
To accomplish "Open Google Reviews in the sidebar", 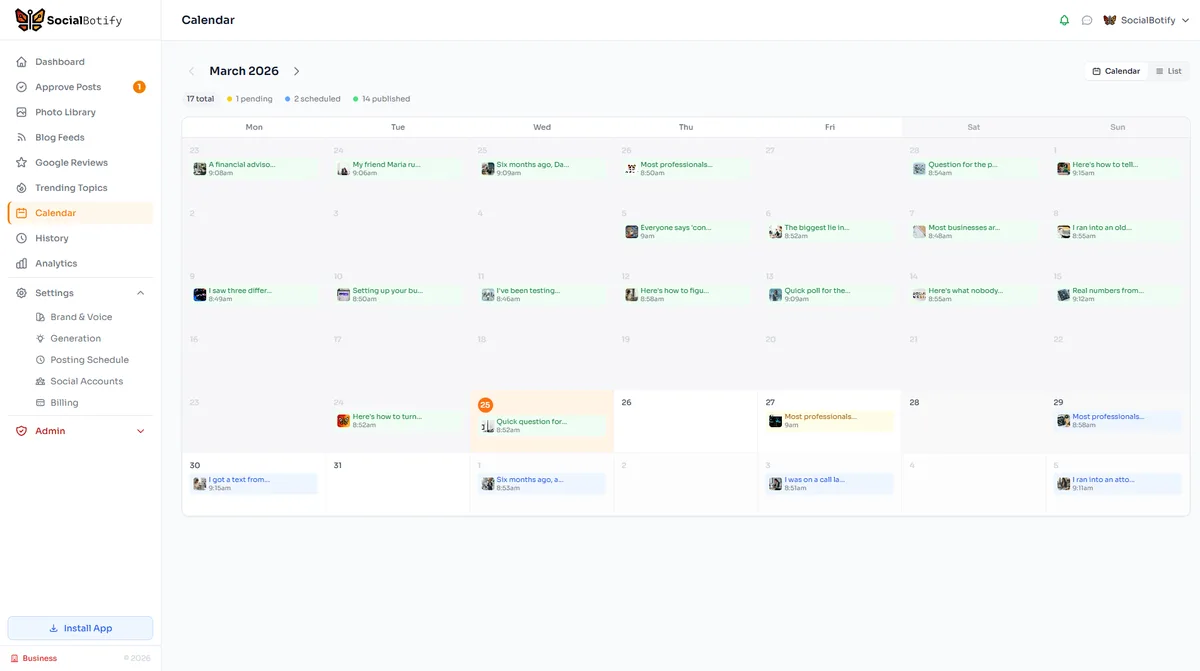I will point(70,162).
